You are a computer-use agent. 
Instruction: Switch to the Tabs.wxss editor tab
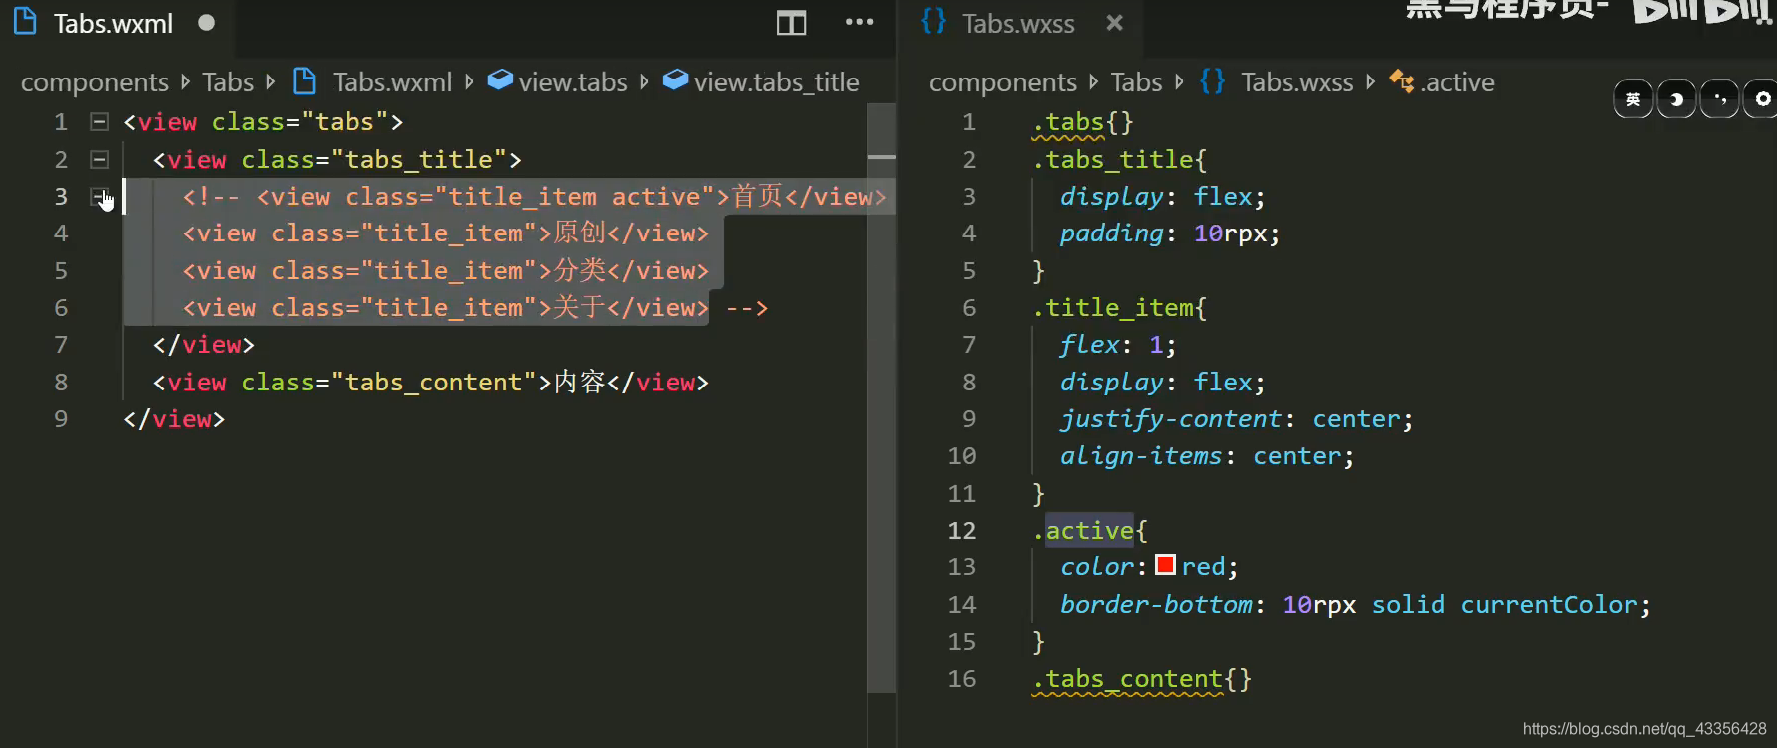click(1018, 24)
